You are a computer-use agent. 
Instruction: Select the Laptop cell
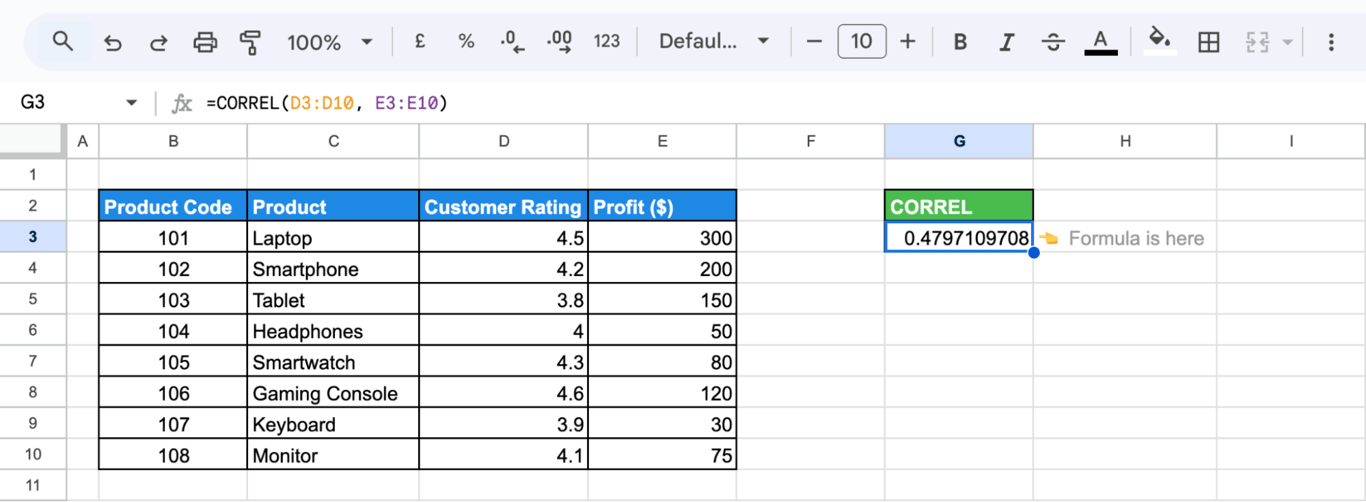point(333,237)
